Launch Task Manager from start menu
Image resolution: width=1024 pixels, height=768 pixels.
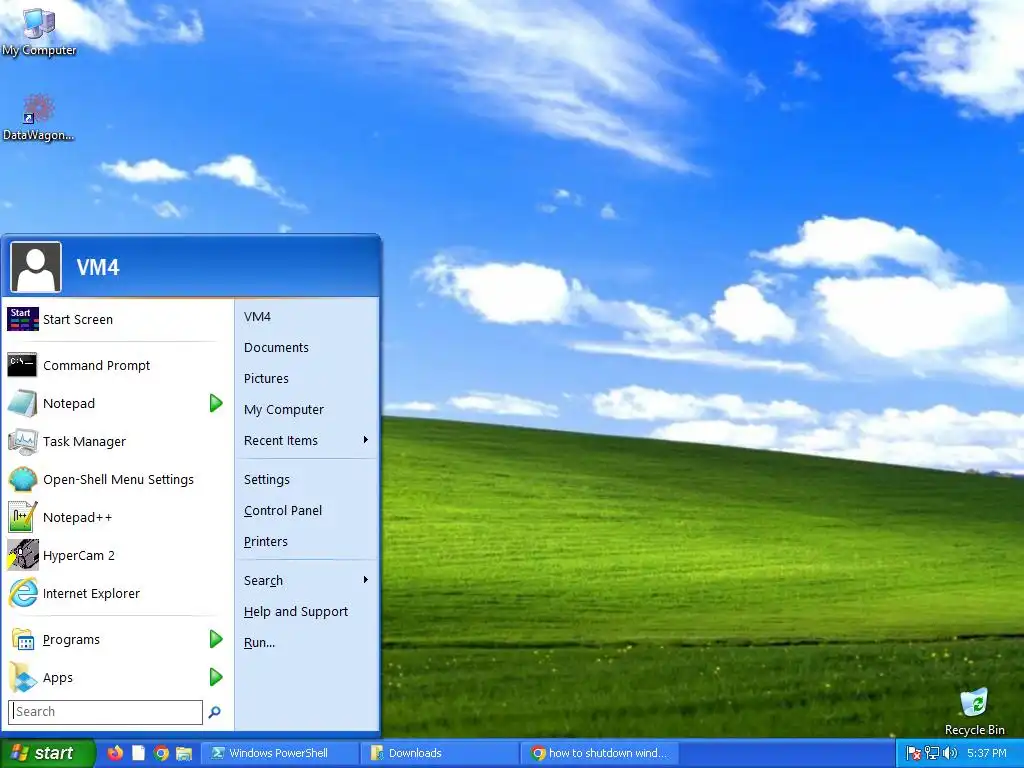coord(118,441)
